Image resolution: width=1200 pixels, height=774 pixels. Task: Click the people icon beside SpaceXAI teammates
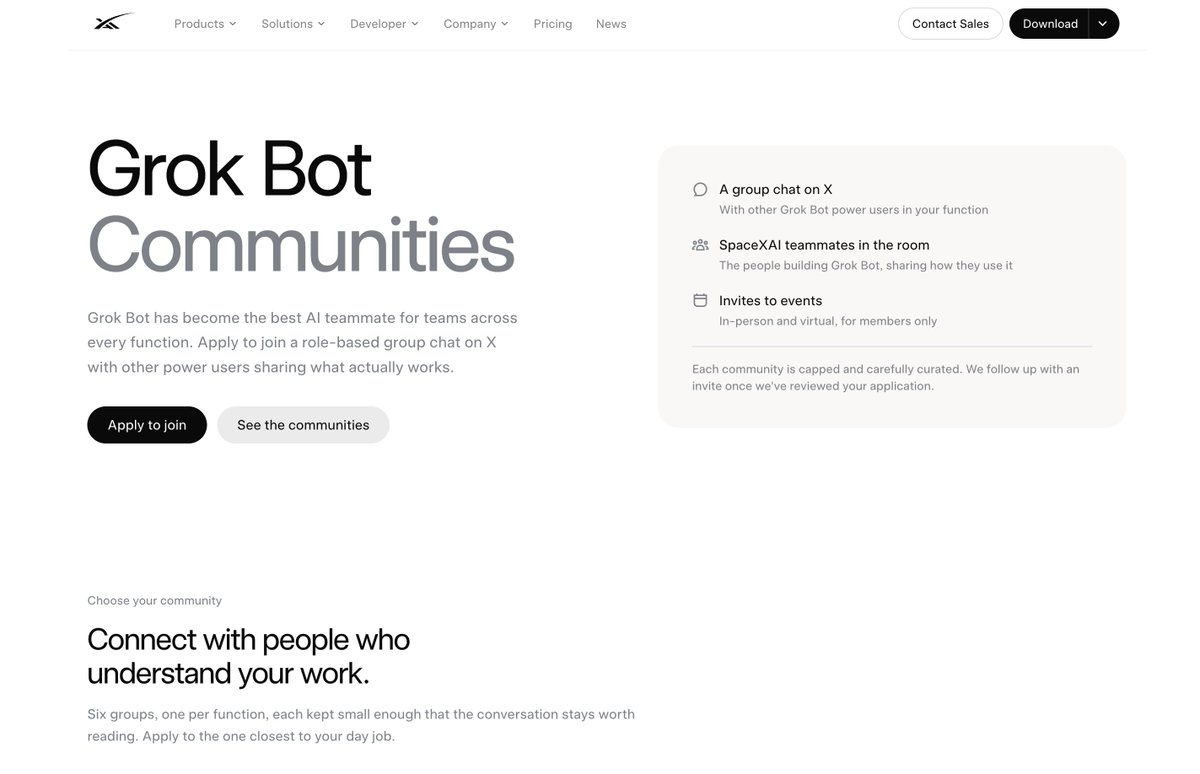[700, 245]
